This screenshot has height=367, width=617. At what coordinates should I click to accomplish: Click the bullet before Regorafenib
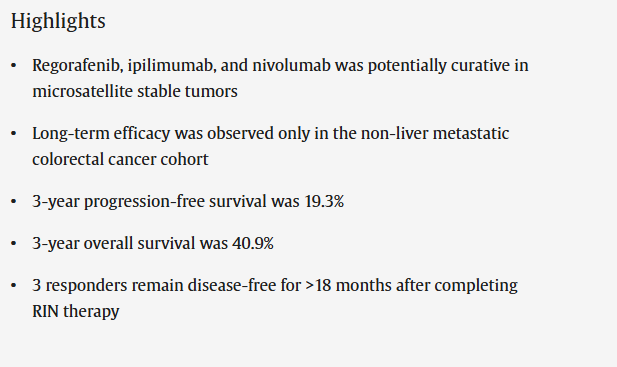[x=14, y=65]
